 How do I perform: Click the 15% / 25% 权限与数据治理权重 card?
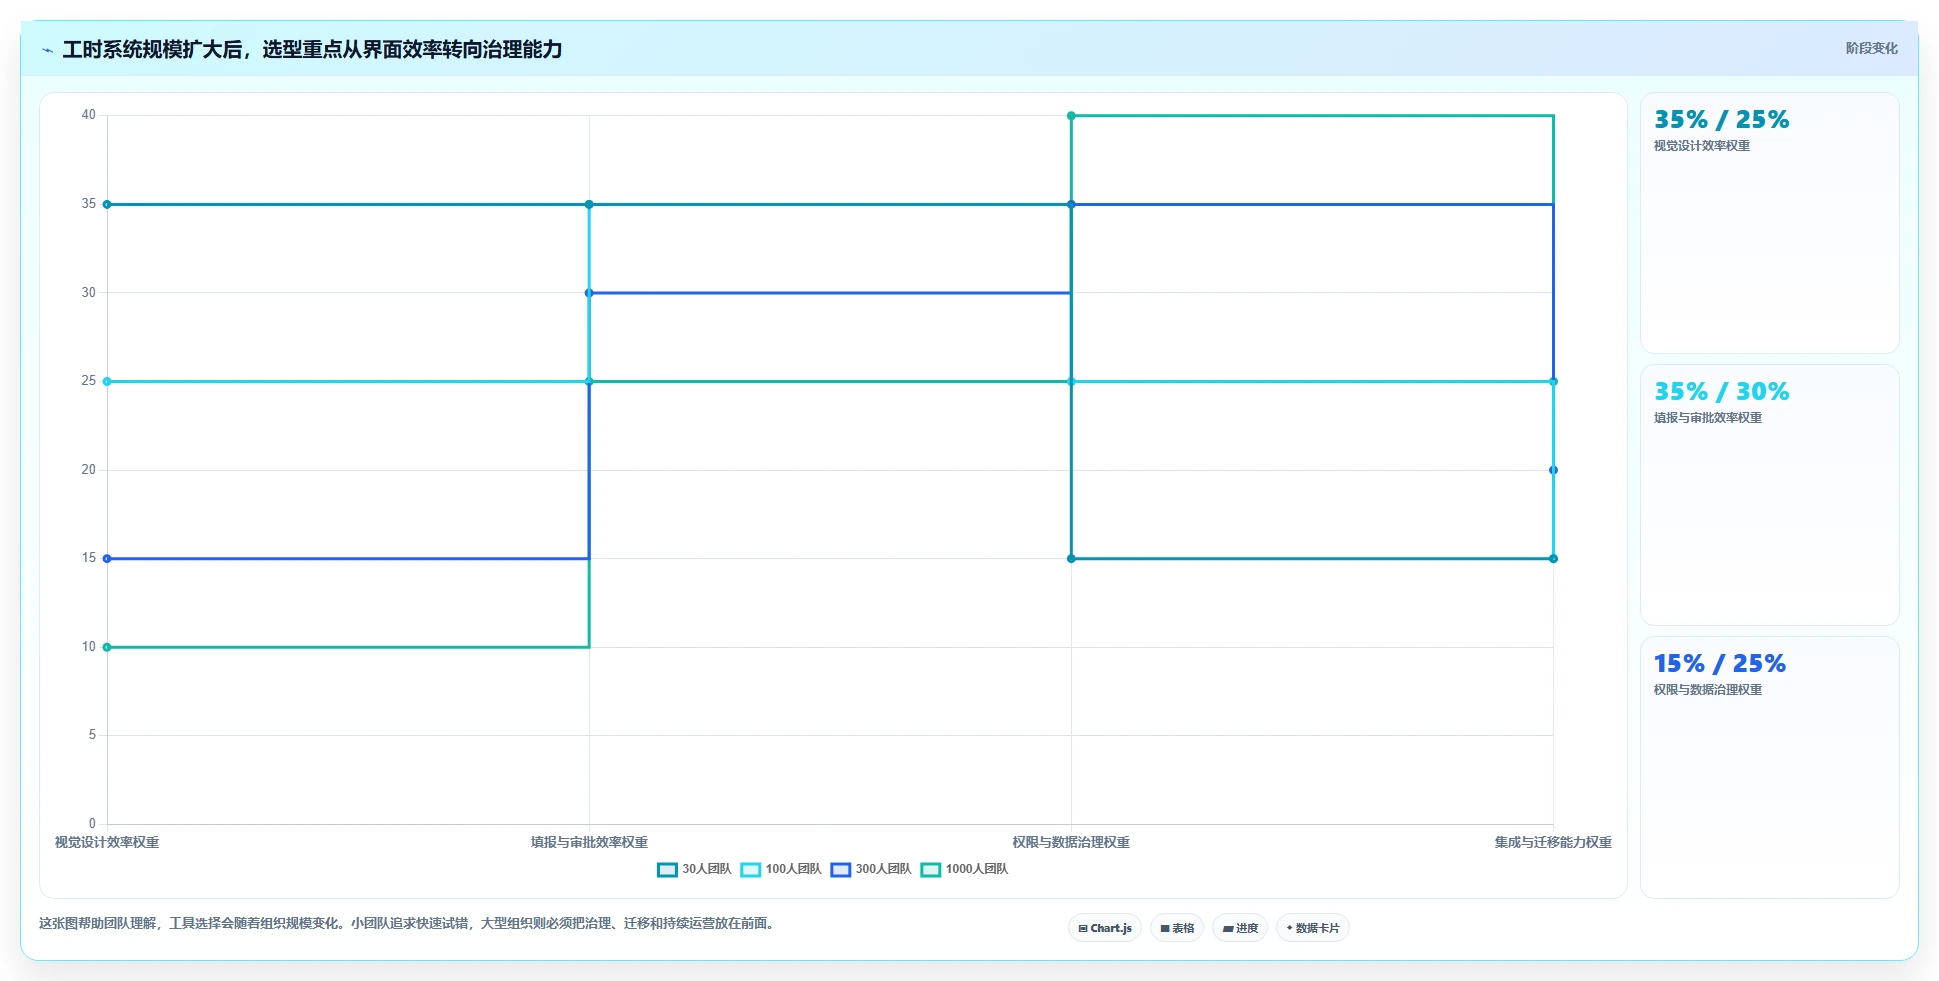(1770, 767)
